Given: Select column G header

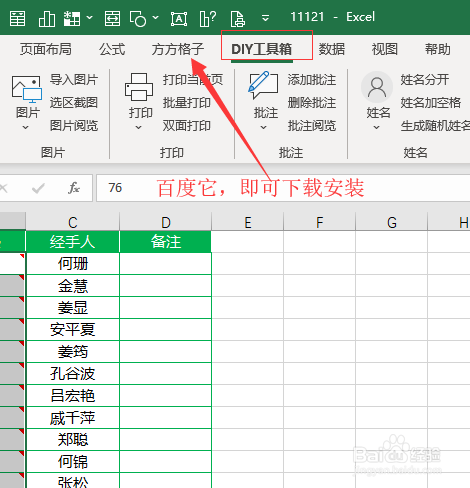Looking at the screenshot, I should tap(392, 222).
